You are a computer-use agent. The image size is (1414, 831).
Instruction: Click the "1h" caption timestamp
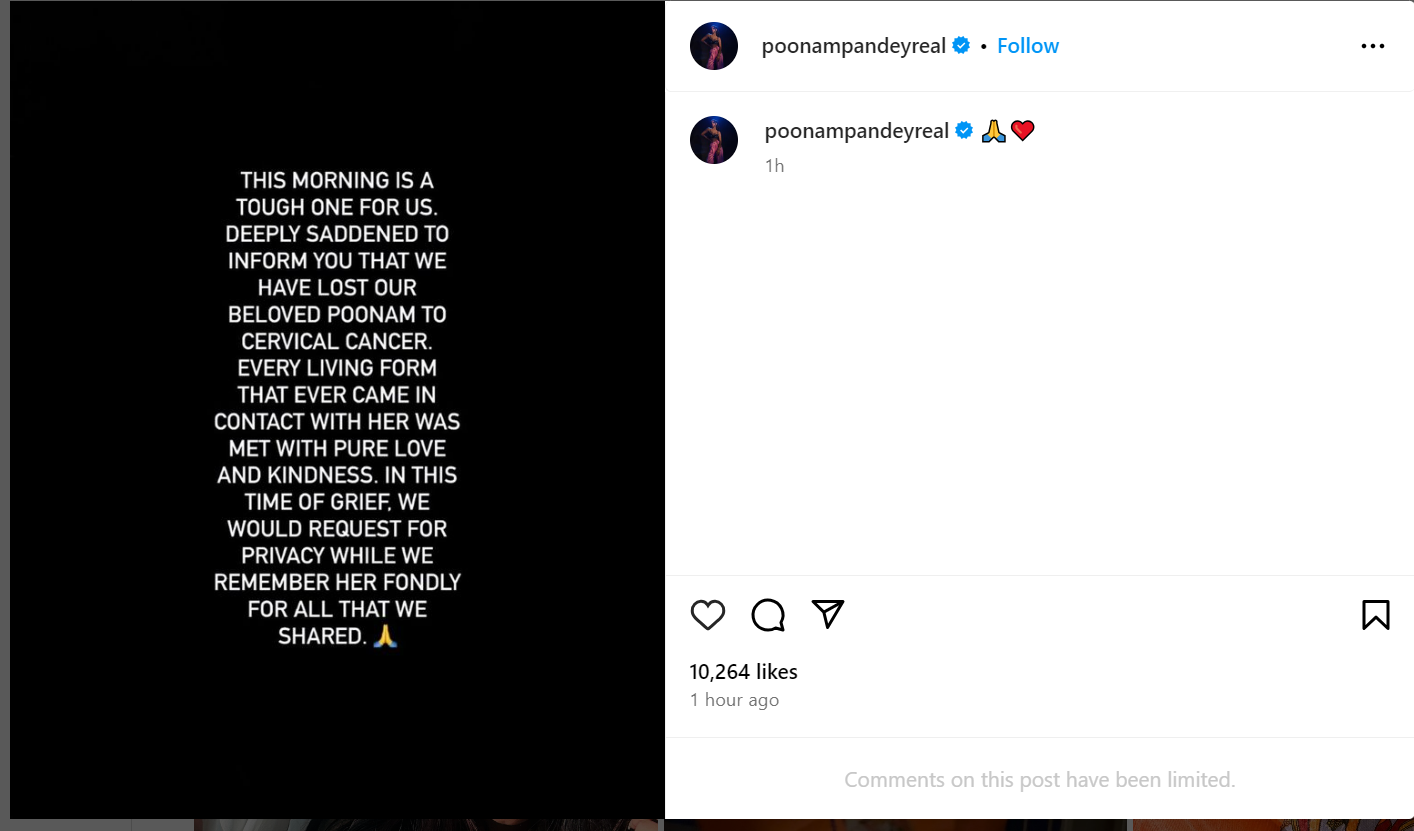coord(774,166)
